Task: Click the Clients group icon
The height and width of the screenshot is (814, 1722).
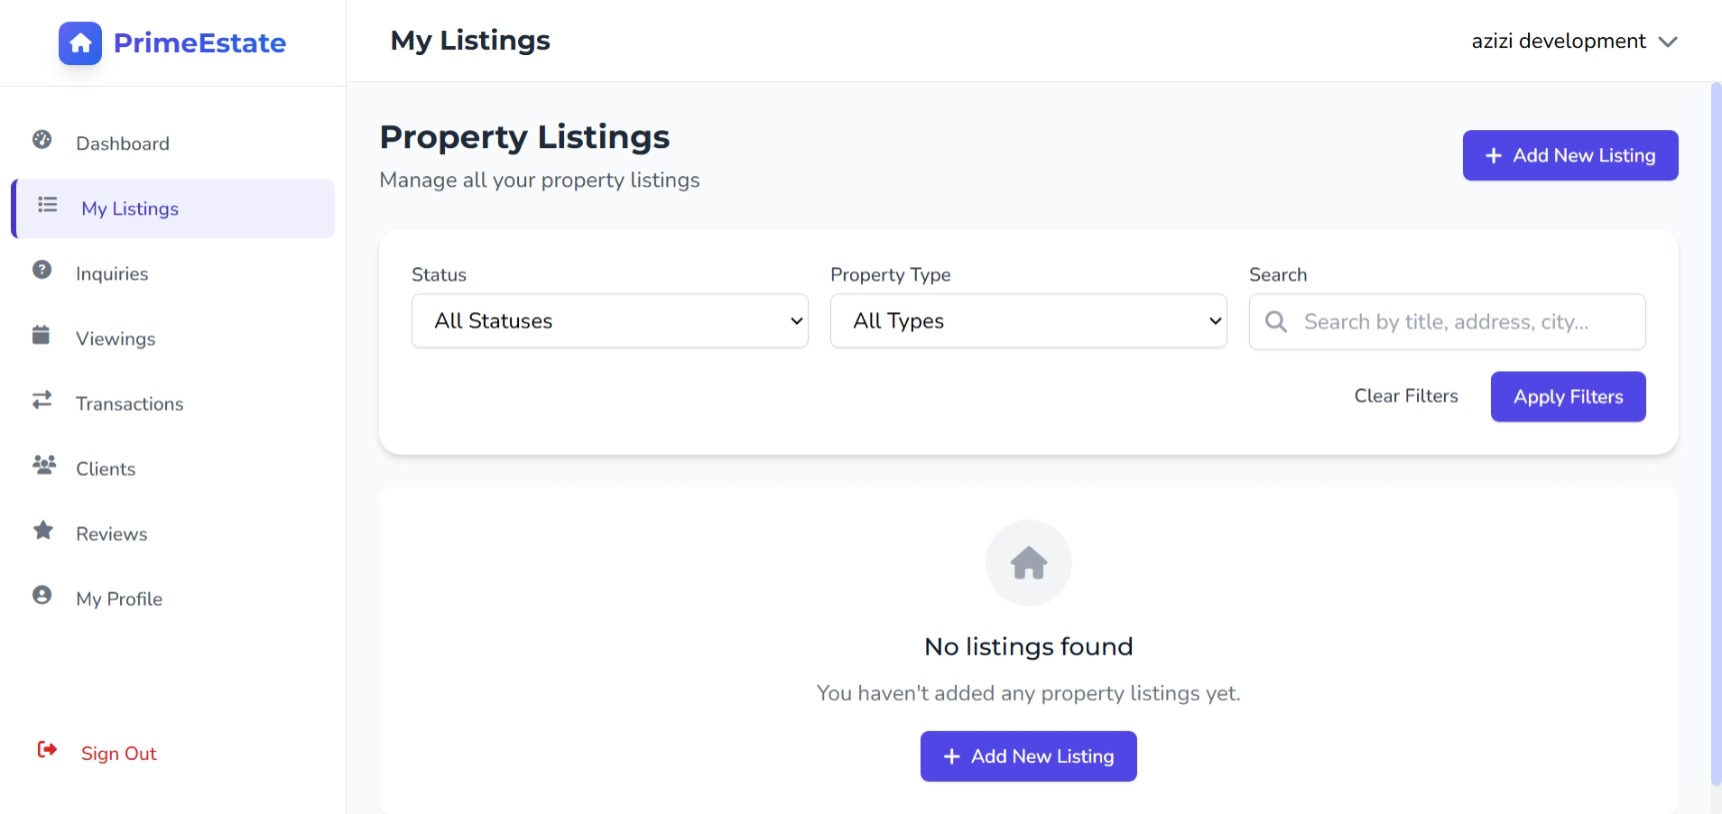Action: (43, 465)
